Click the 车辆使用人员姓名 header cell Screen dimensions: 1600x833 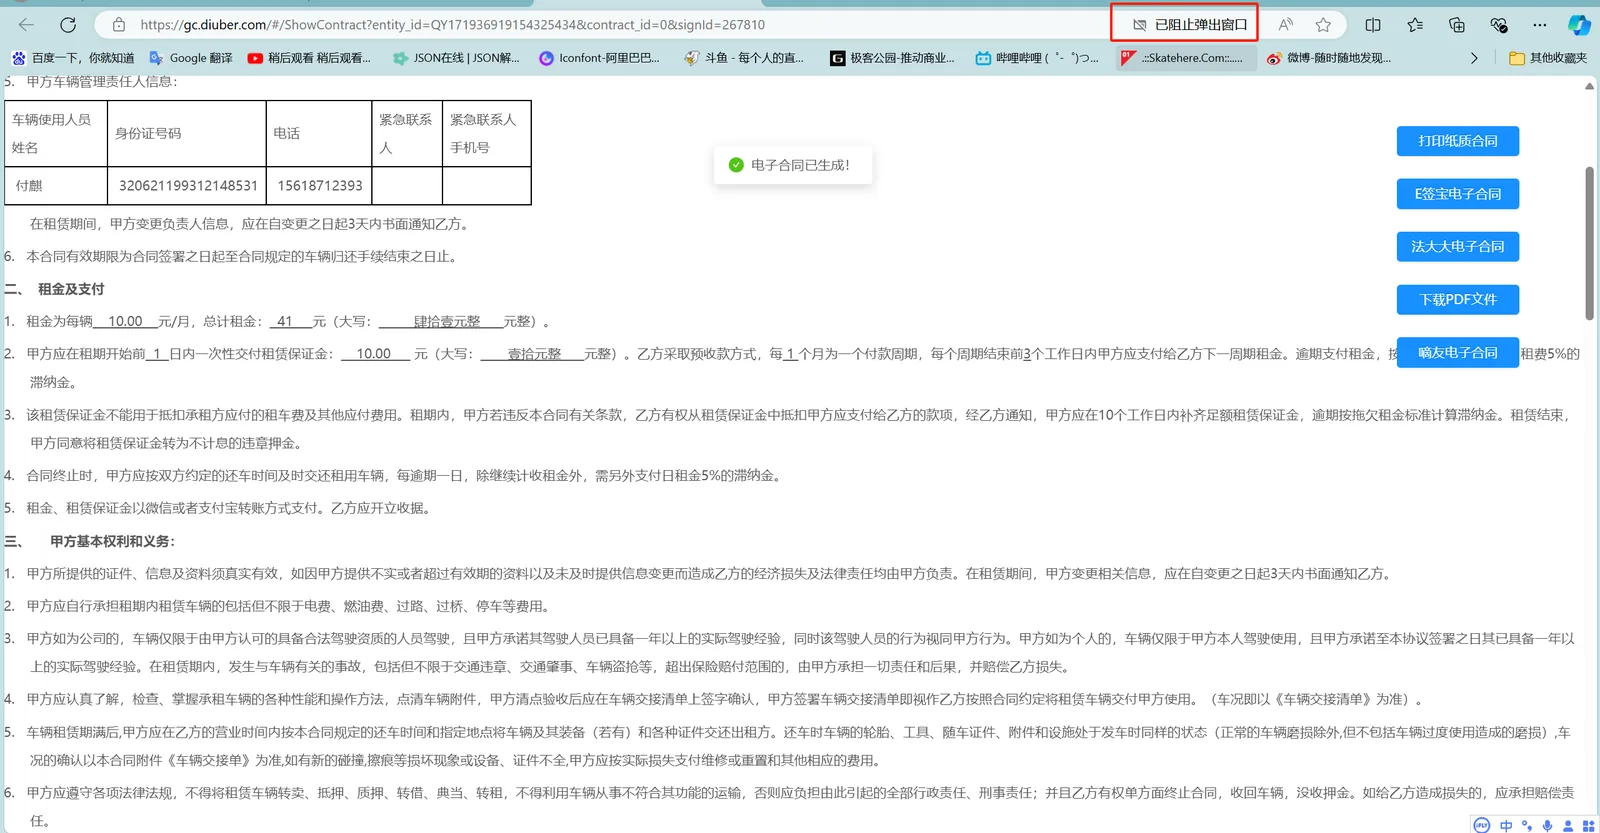pyautogui.click(x=56, y=133)
